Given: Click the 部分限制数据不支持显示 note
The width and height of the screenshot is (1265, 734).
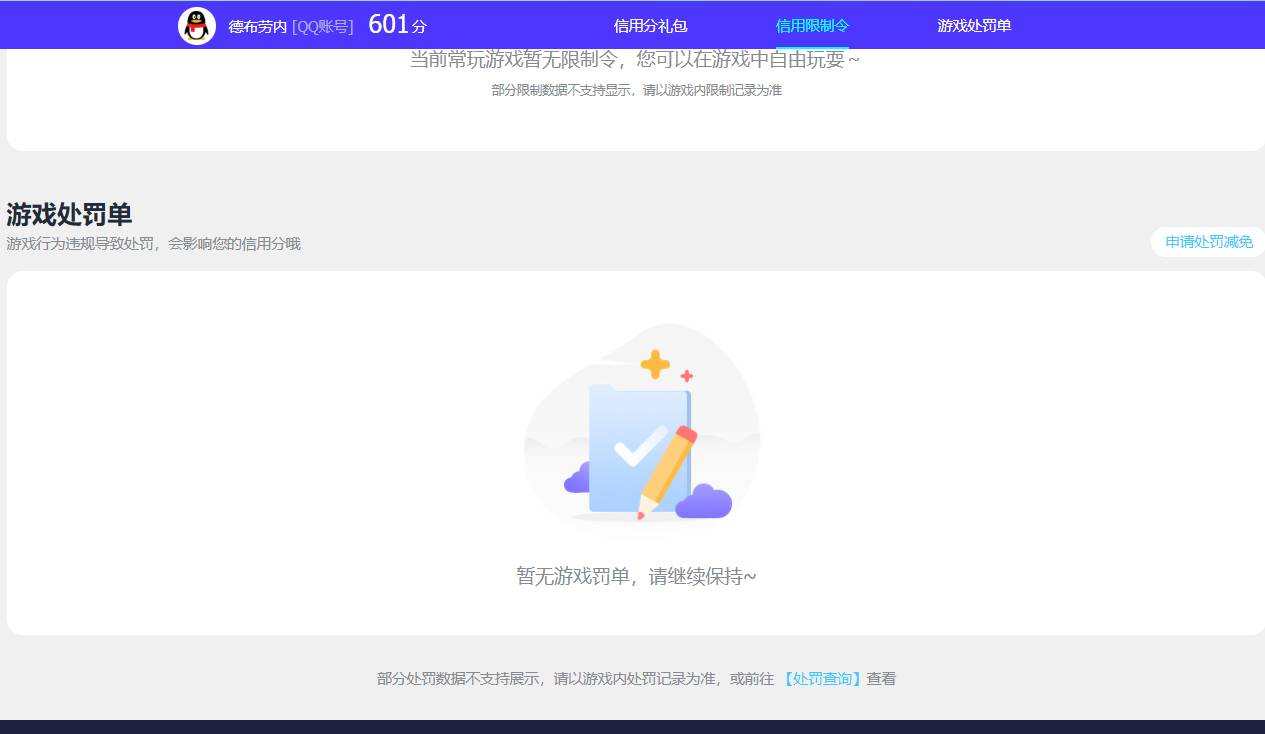Looking at the screenshot, I should [x=636, y=90].
